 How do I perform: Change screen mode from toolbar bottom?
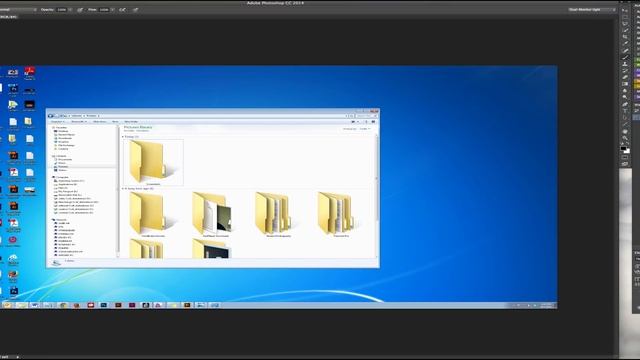coord(625,164)
